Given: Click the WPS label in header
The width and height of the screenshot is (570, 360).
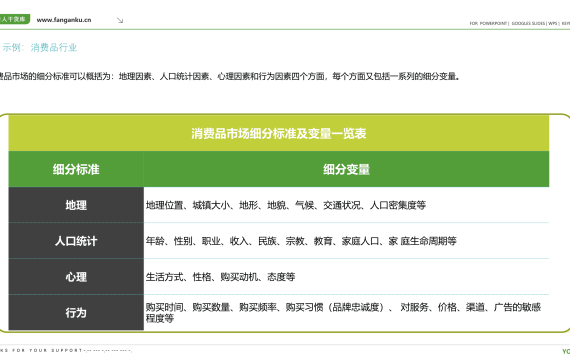Looking at the screenshot, I should tap(553, 23).
